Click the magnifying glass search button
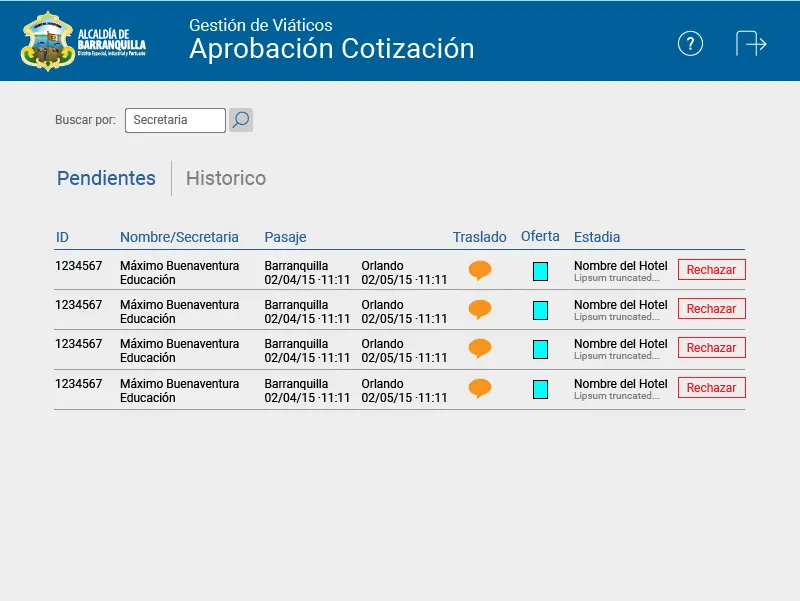Image resolution: width=800 pixels, height=601 pixels. click(241, 120)
